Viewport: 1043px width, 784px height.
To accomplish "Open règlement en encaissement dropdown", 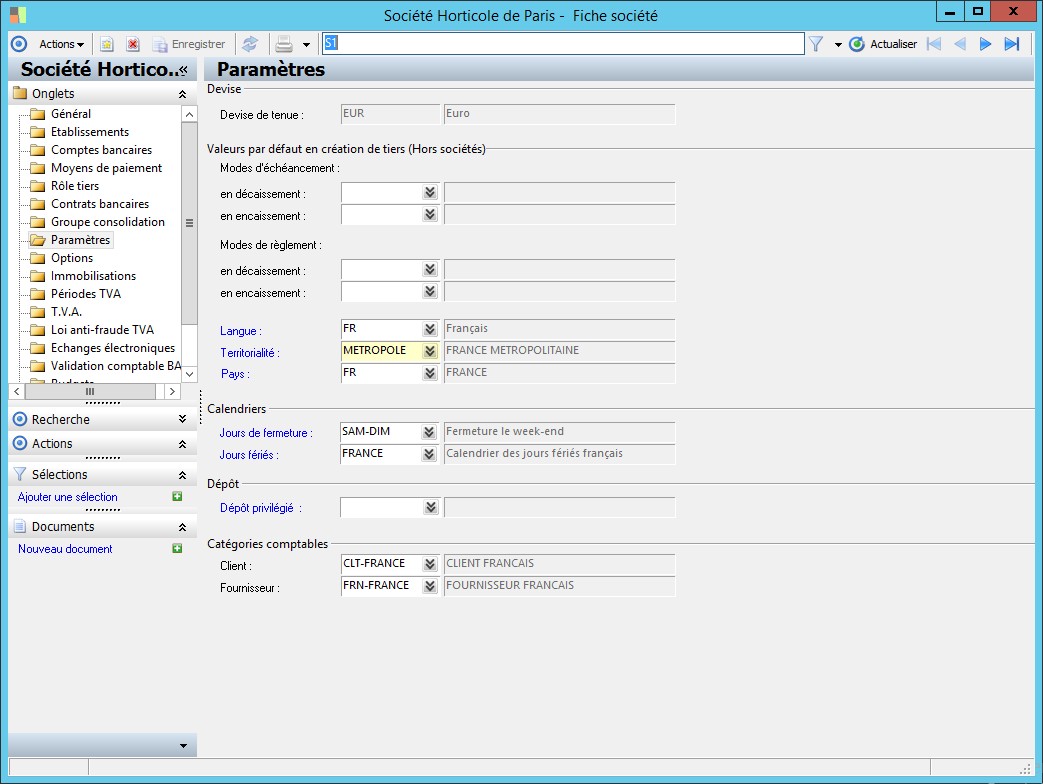I will [x=430, y=292].
